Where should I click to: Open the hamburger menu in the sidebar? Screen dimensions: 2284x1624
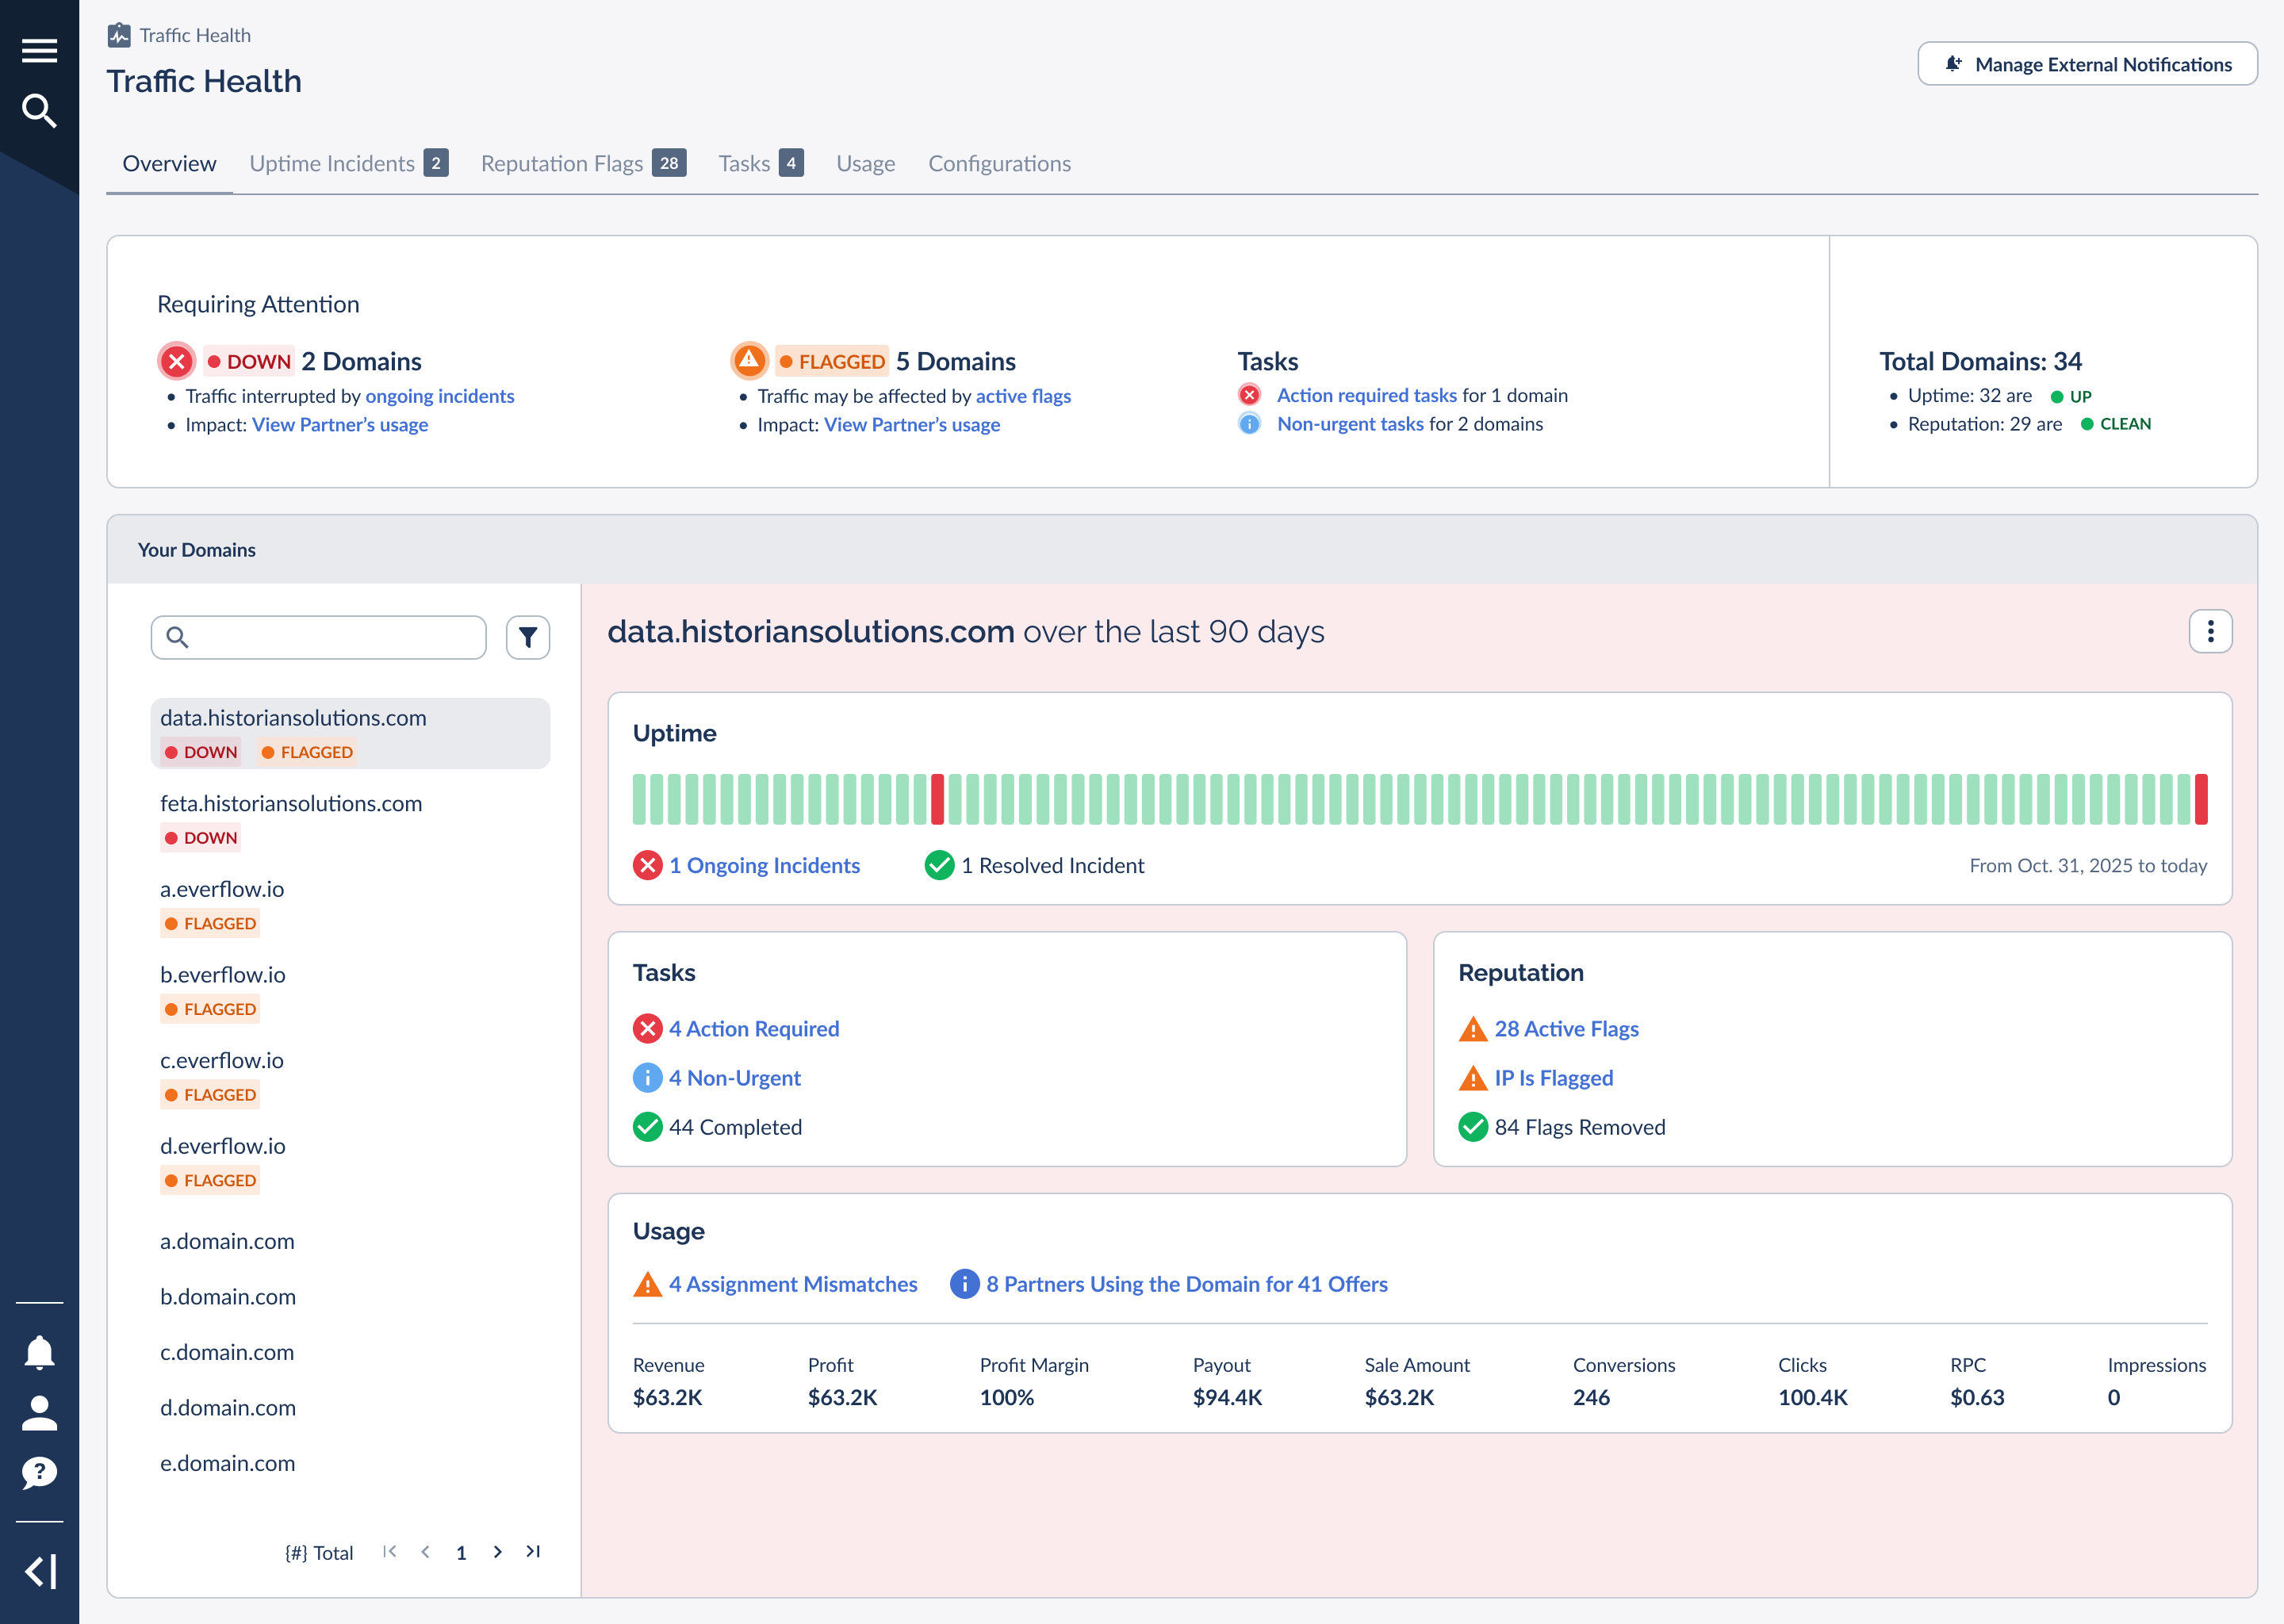(39, 50)
